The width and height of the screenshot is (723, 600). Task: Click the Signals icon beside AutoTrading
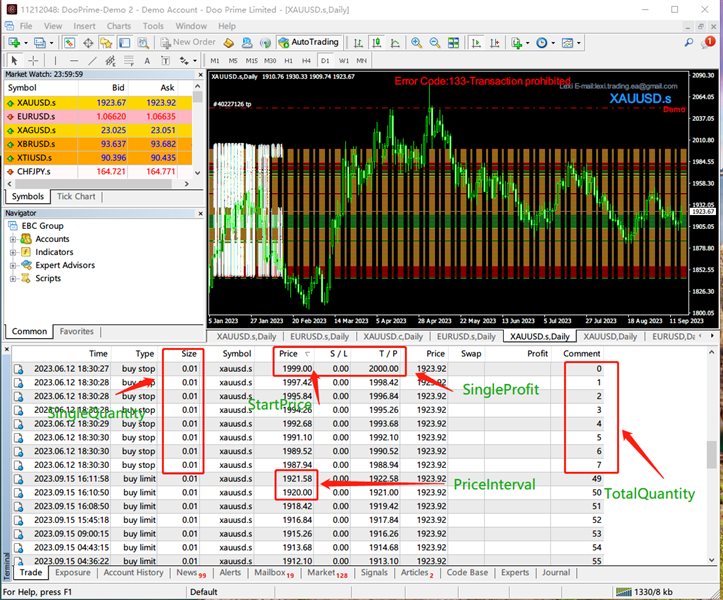click(265, 43)
